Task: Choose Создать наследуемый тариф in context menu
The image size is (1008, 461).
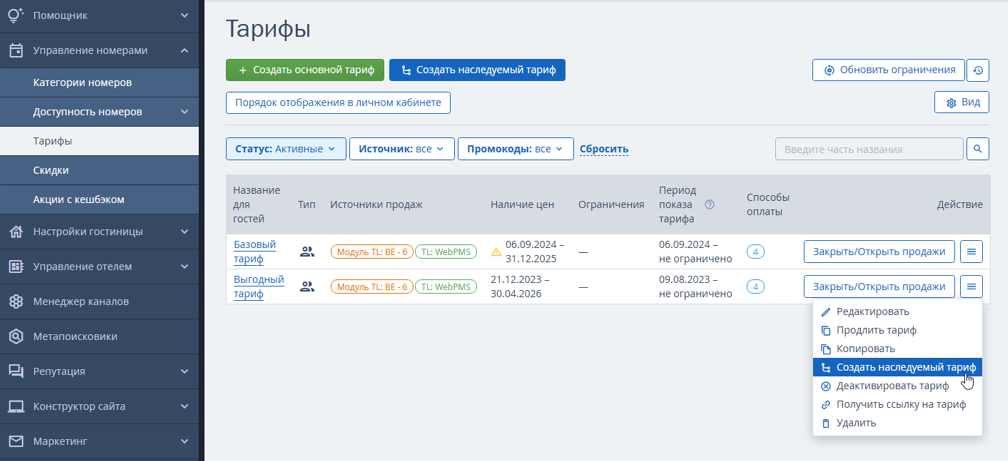Action: tap(897, 368)
